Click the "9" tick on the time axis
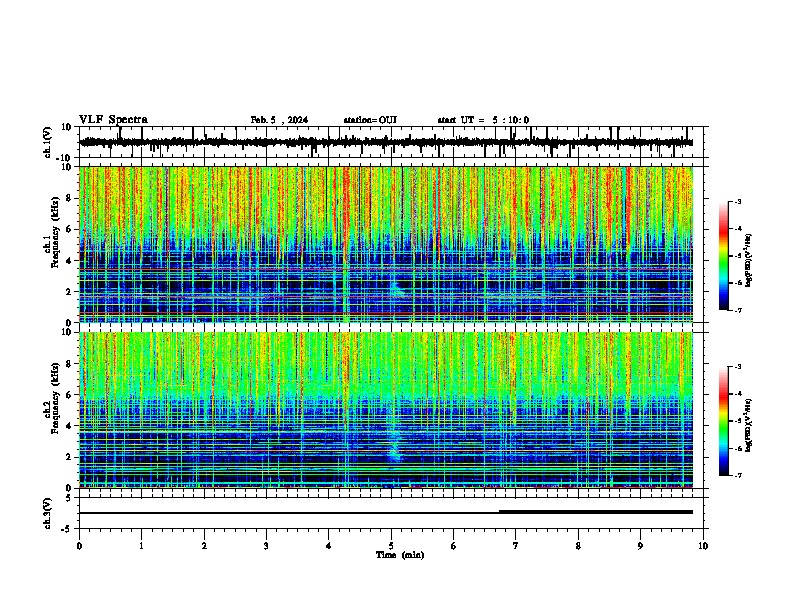Screen dimensions: 792x612 click(640, 546)
